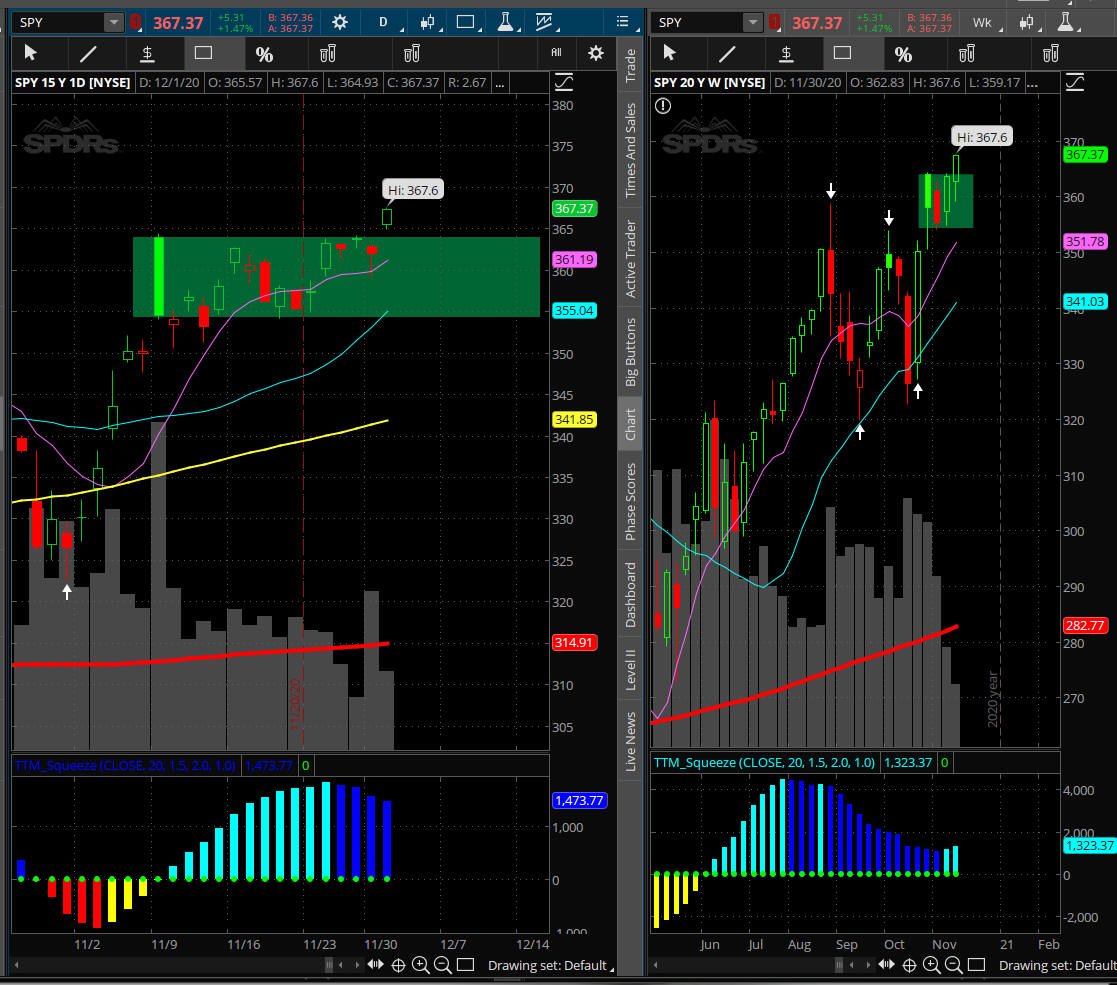1117x985 pixels.
Task: Choose the price level tool in left chart
Action: 147,54
